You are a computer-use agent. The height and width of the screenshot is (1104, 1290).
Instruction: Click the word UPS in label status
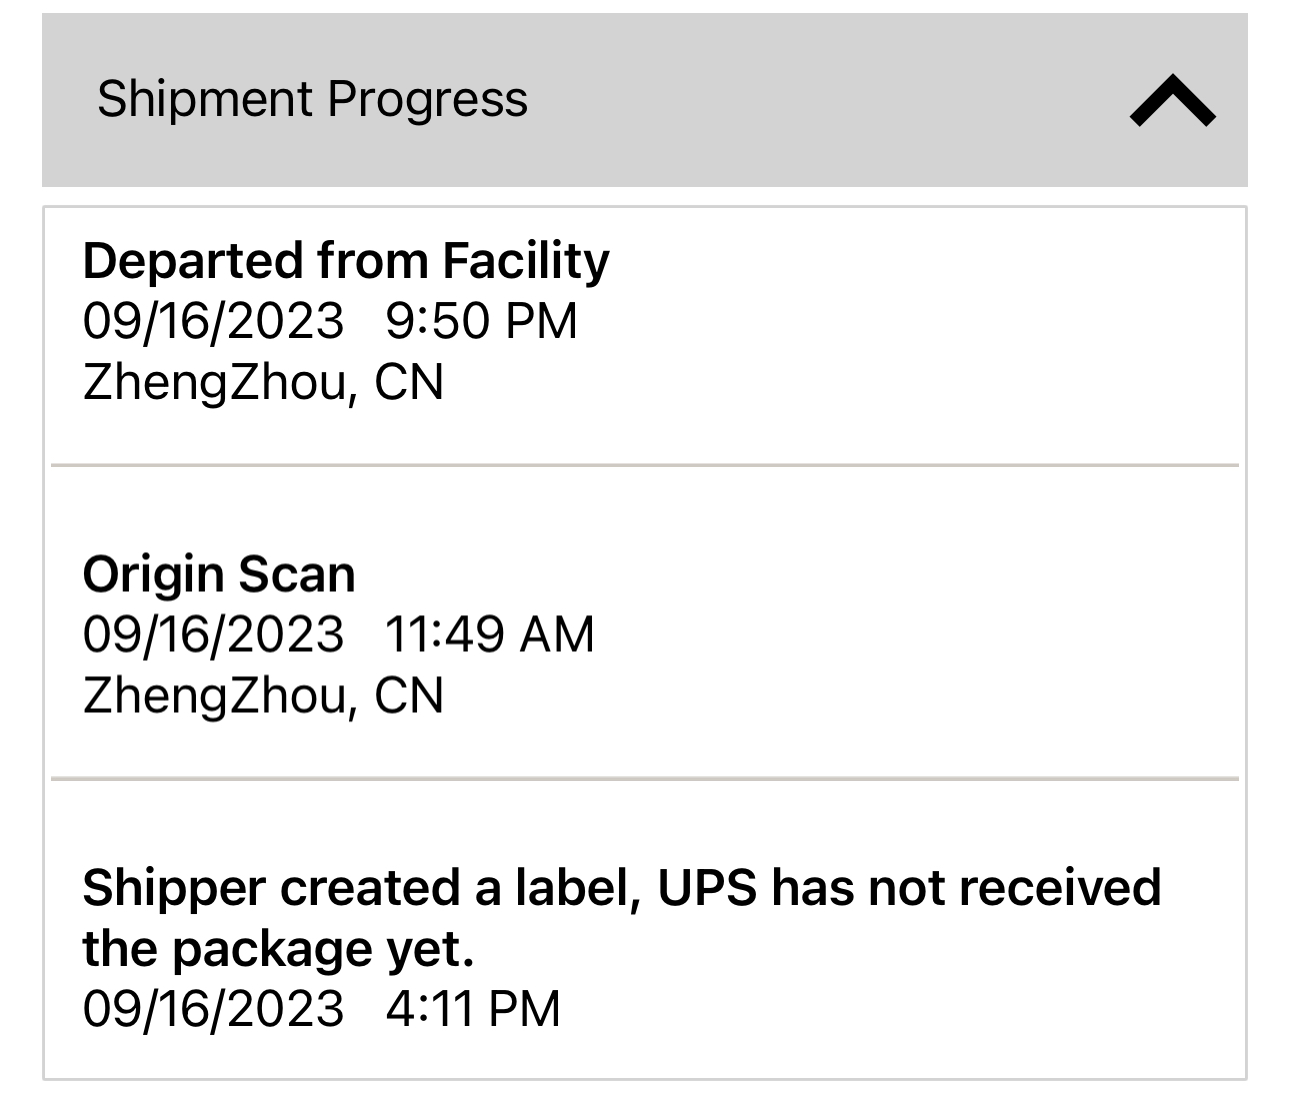point(707,888)
